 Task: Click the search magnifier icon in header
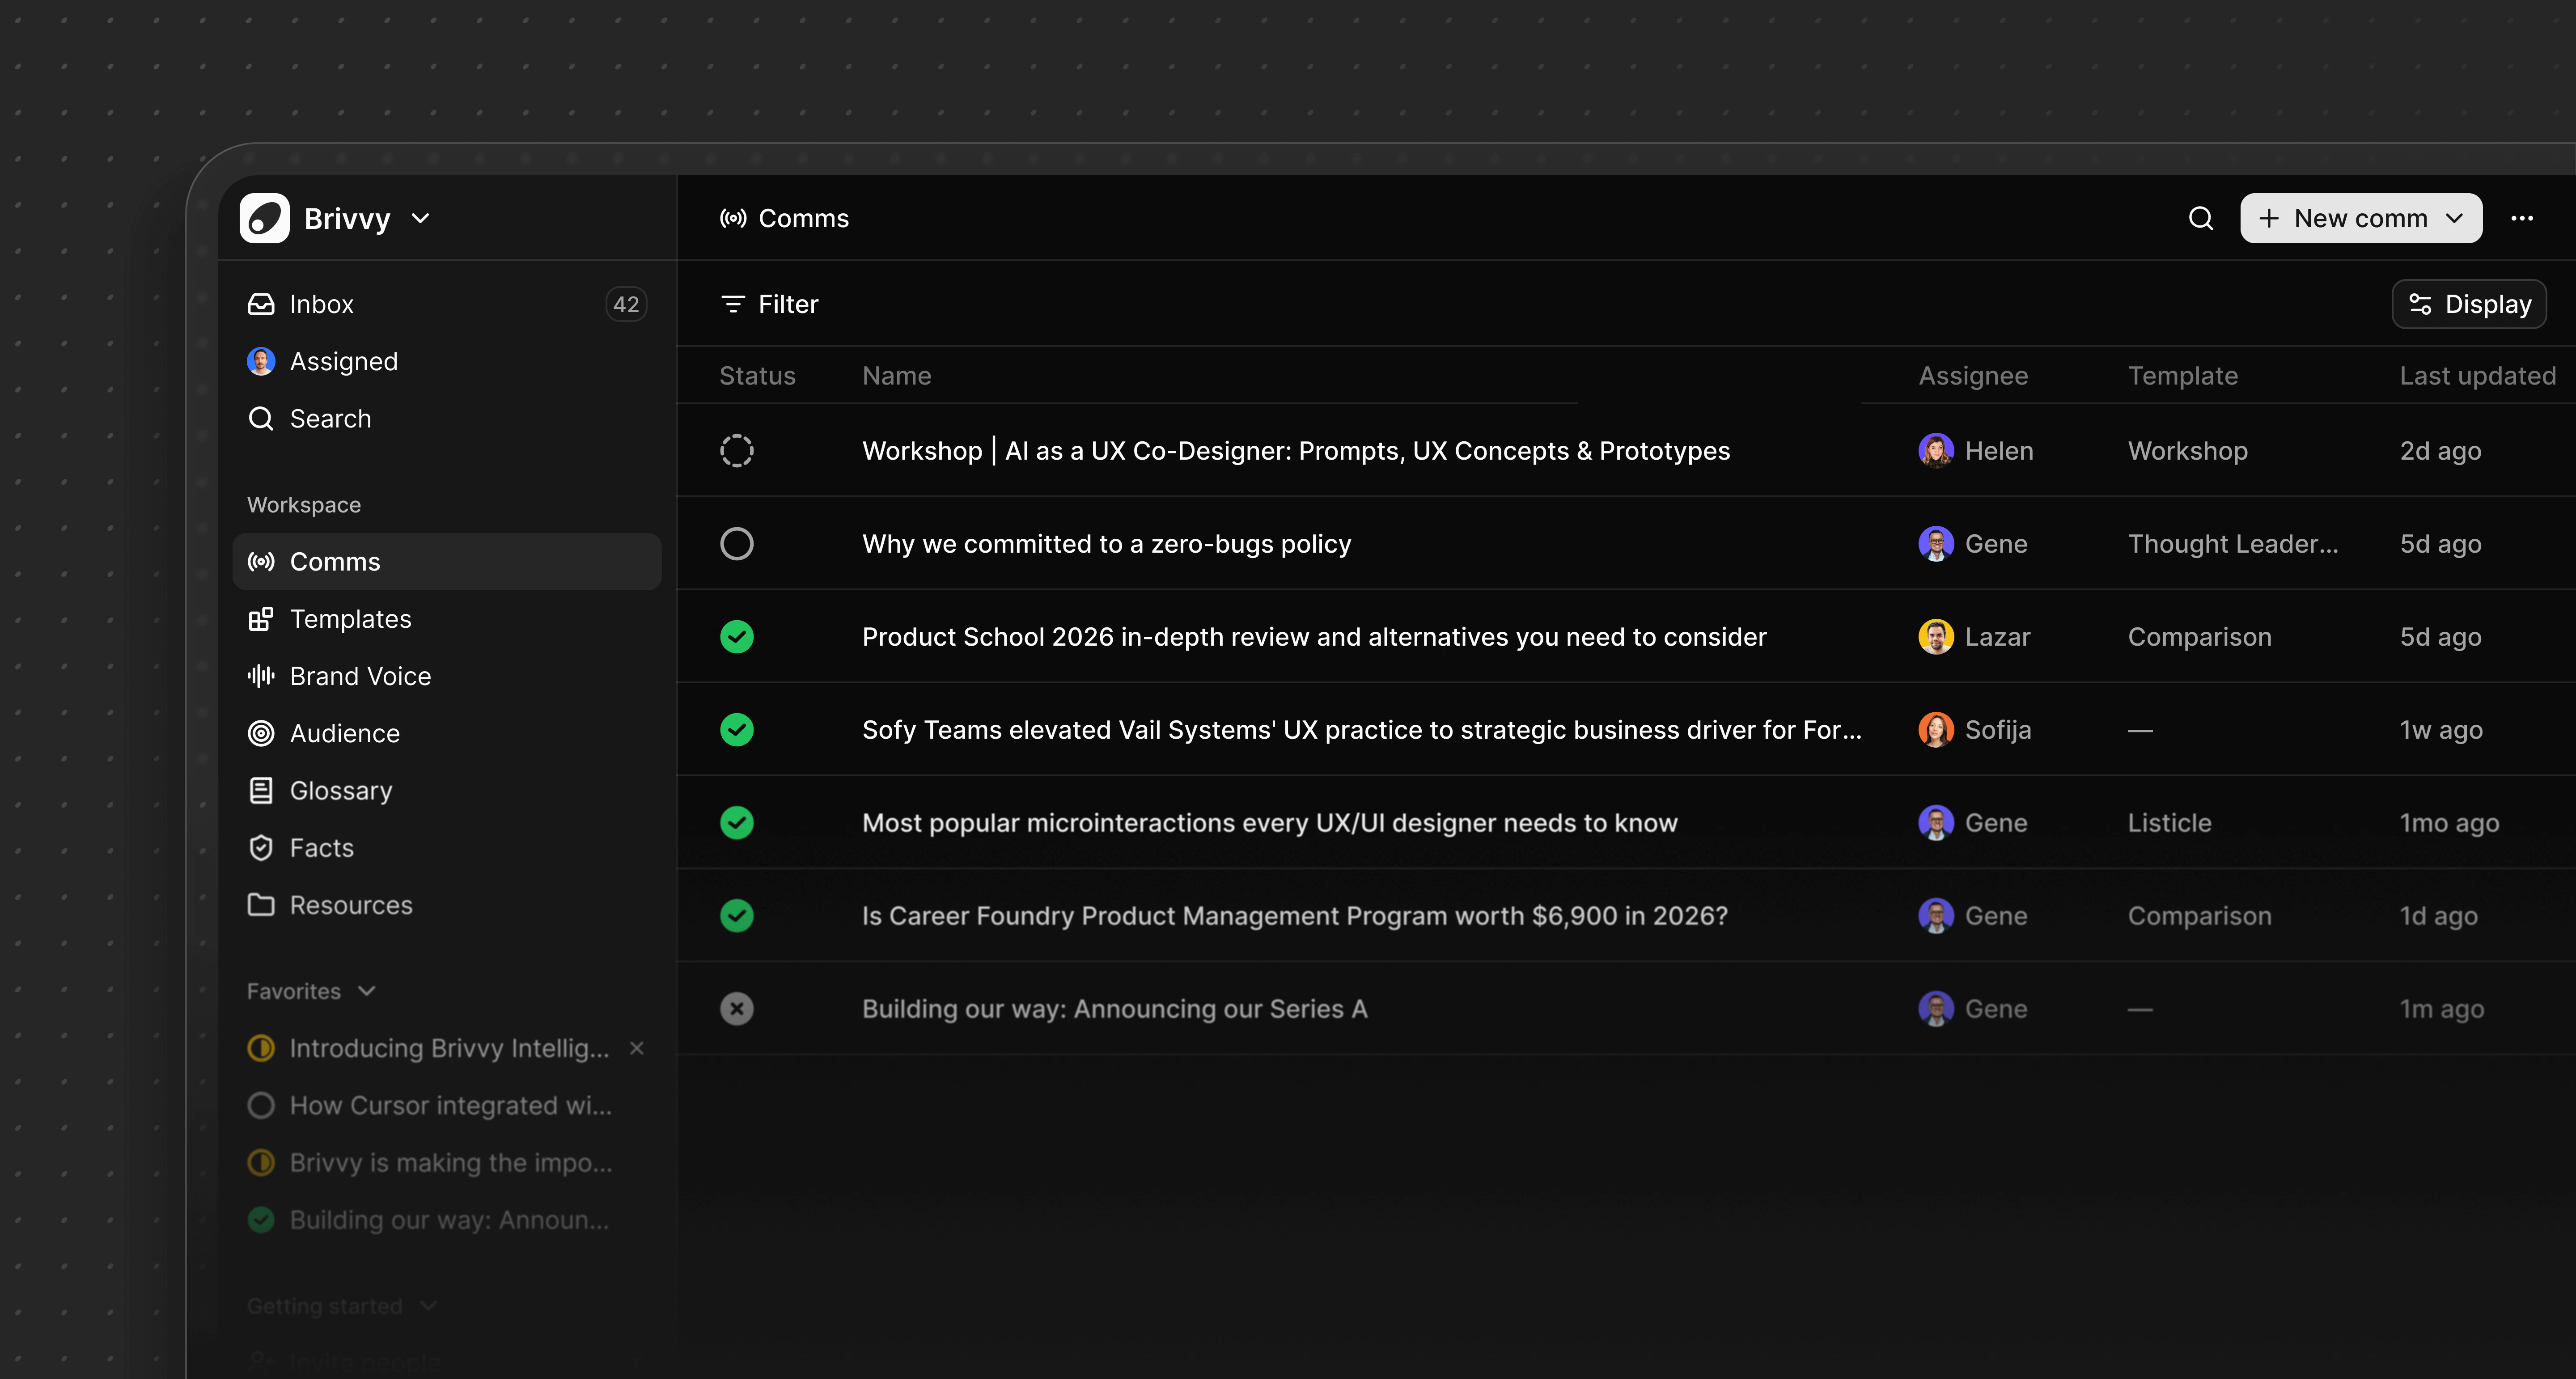(x=2200, y=218)
